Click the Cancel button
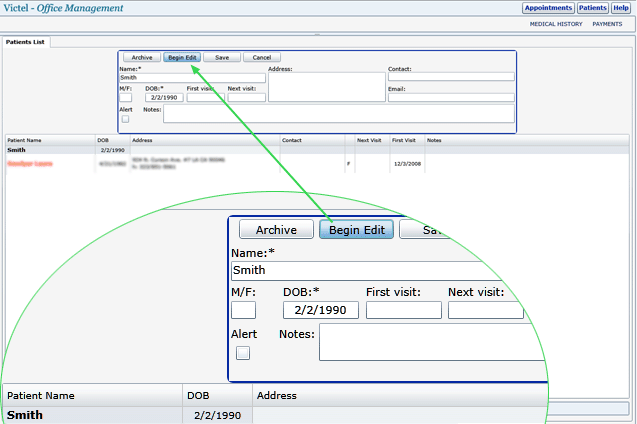This screenshot has width=637, height=424. click(262, 58)
